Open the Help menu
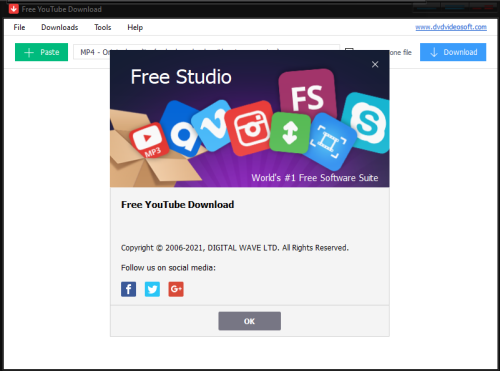 tap(135, 27)
